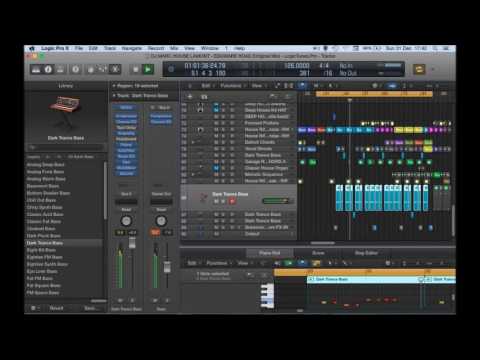This screenshot has height=360, width=480.
Task: Click the left channel strip pan knob
Action: tap(126, 221)
